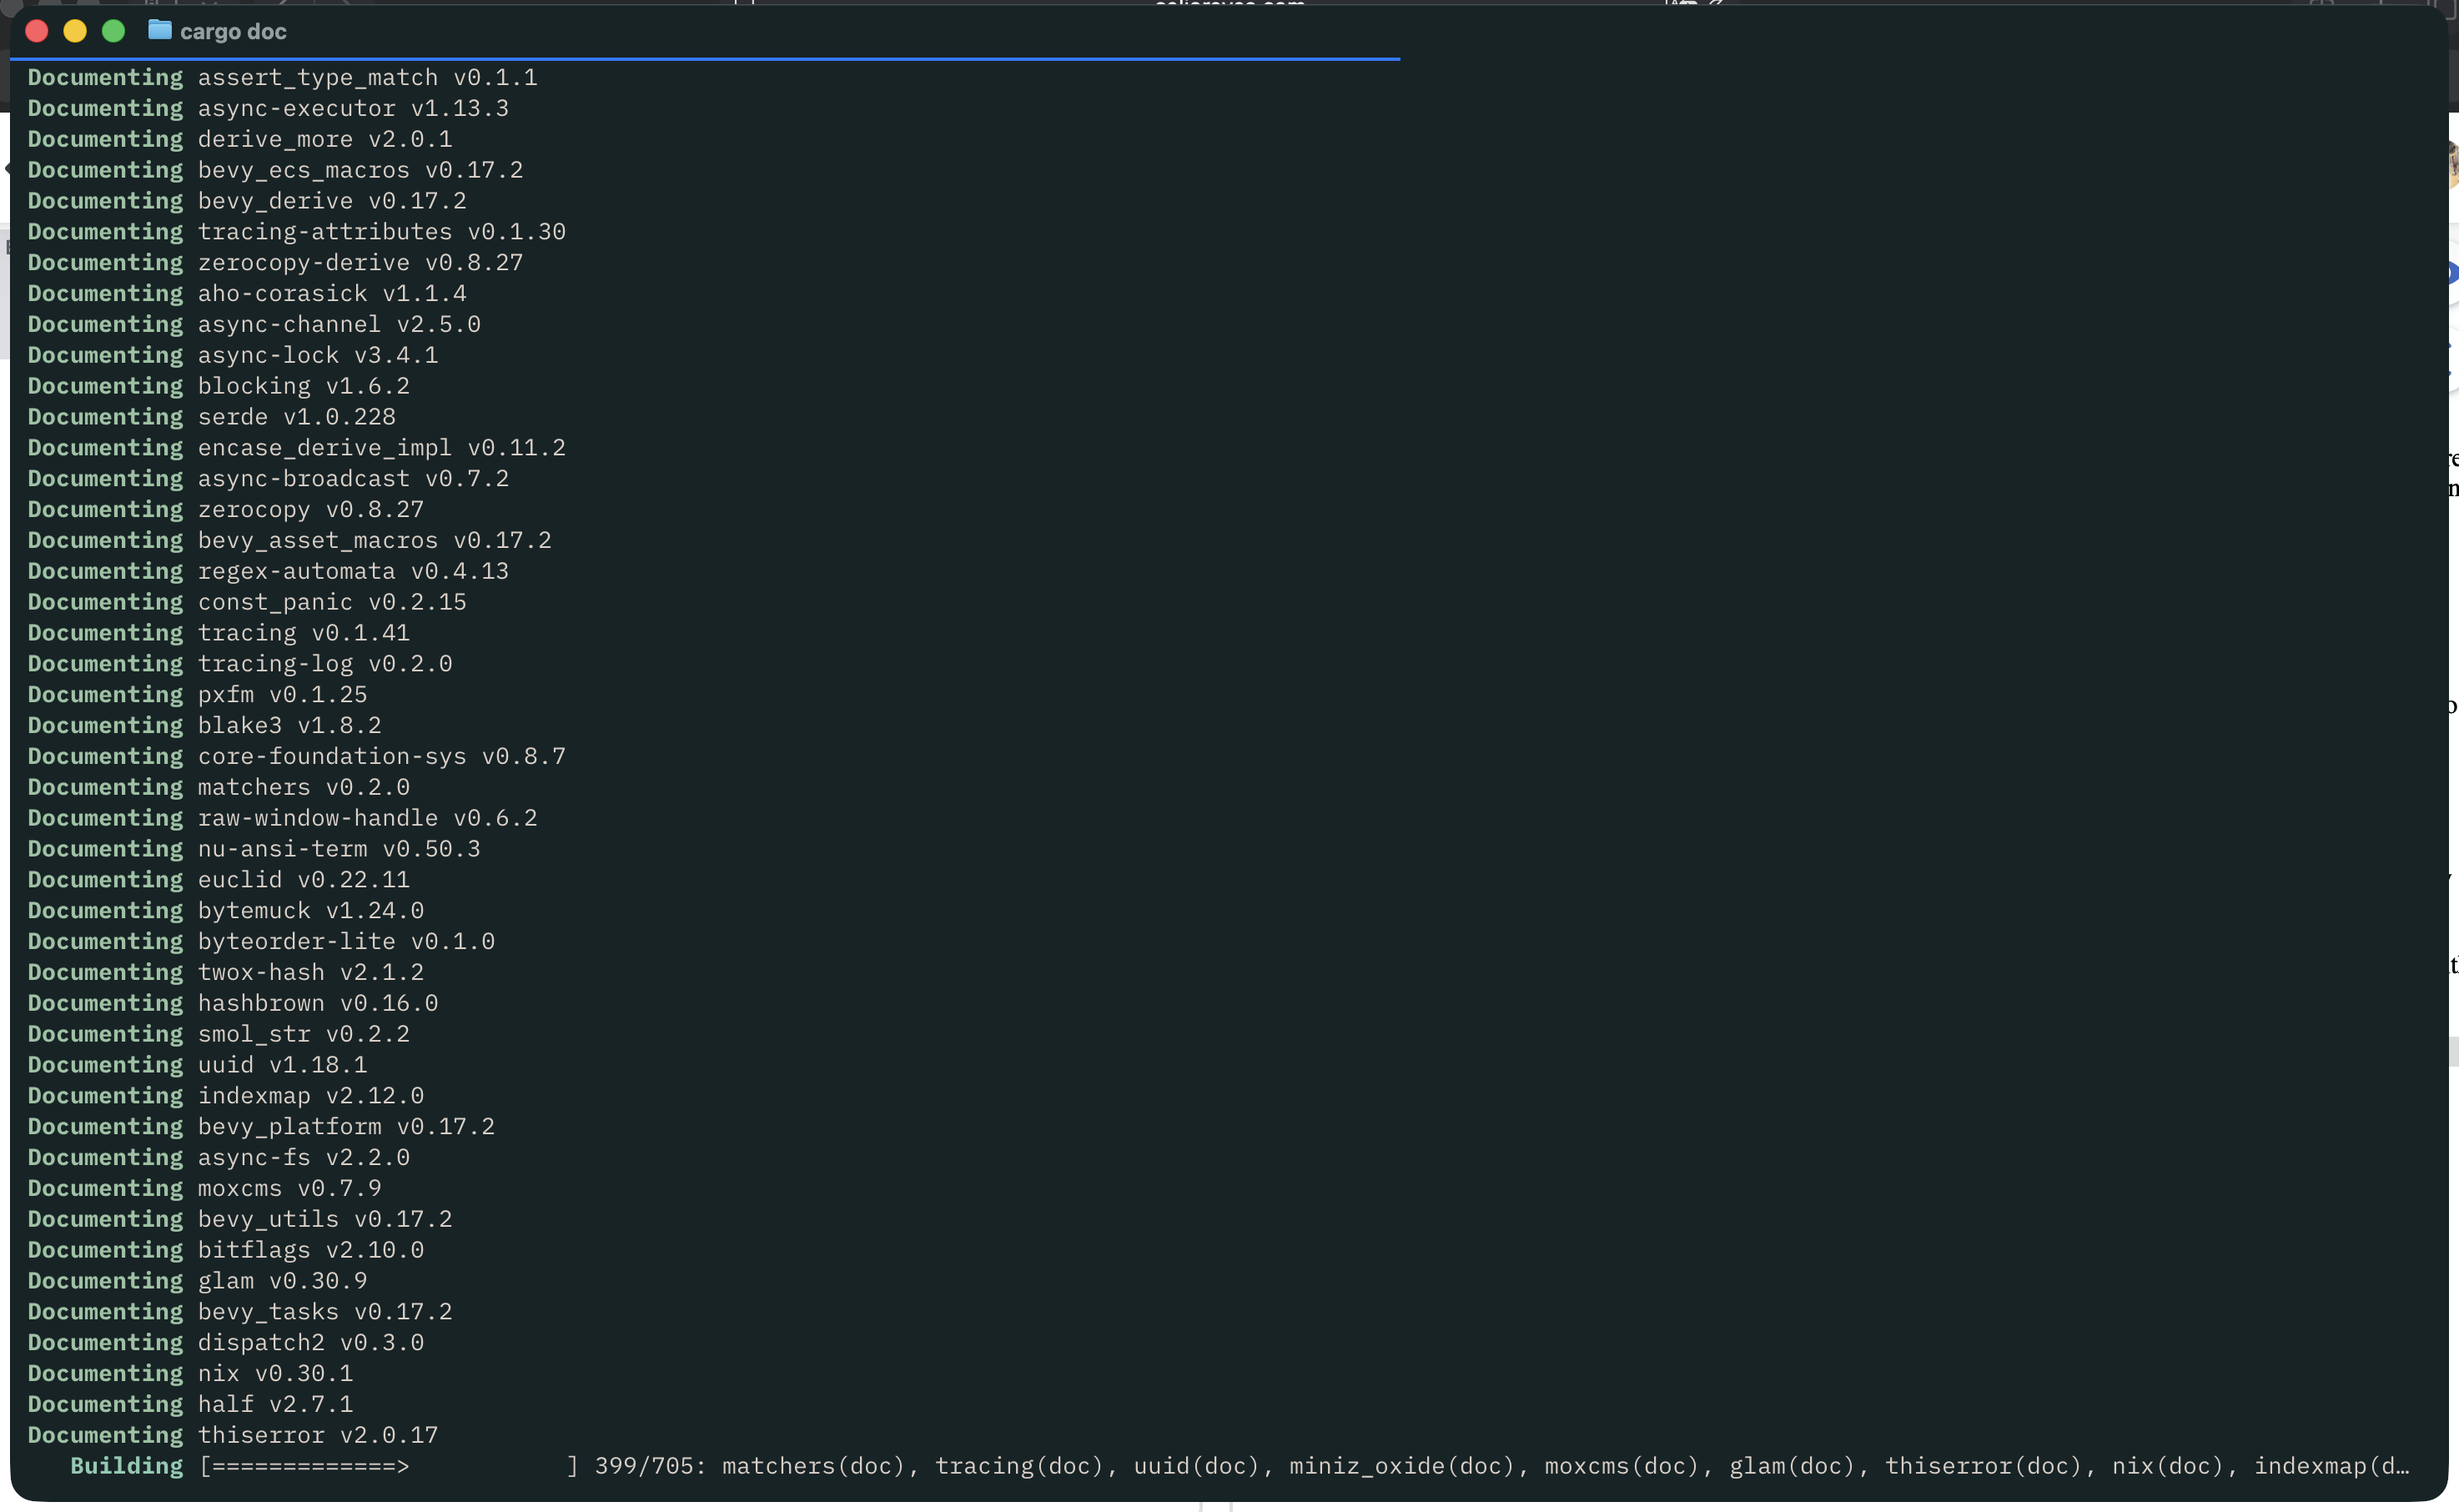Image resolution: width=2459 pixels, height=1512 pixels.
Task: Minimize the terminal with yellow button
Action: [75, 31]
